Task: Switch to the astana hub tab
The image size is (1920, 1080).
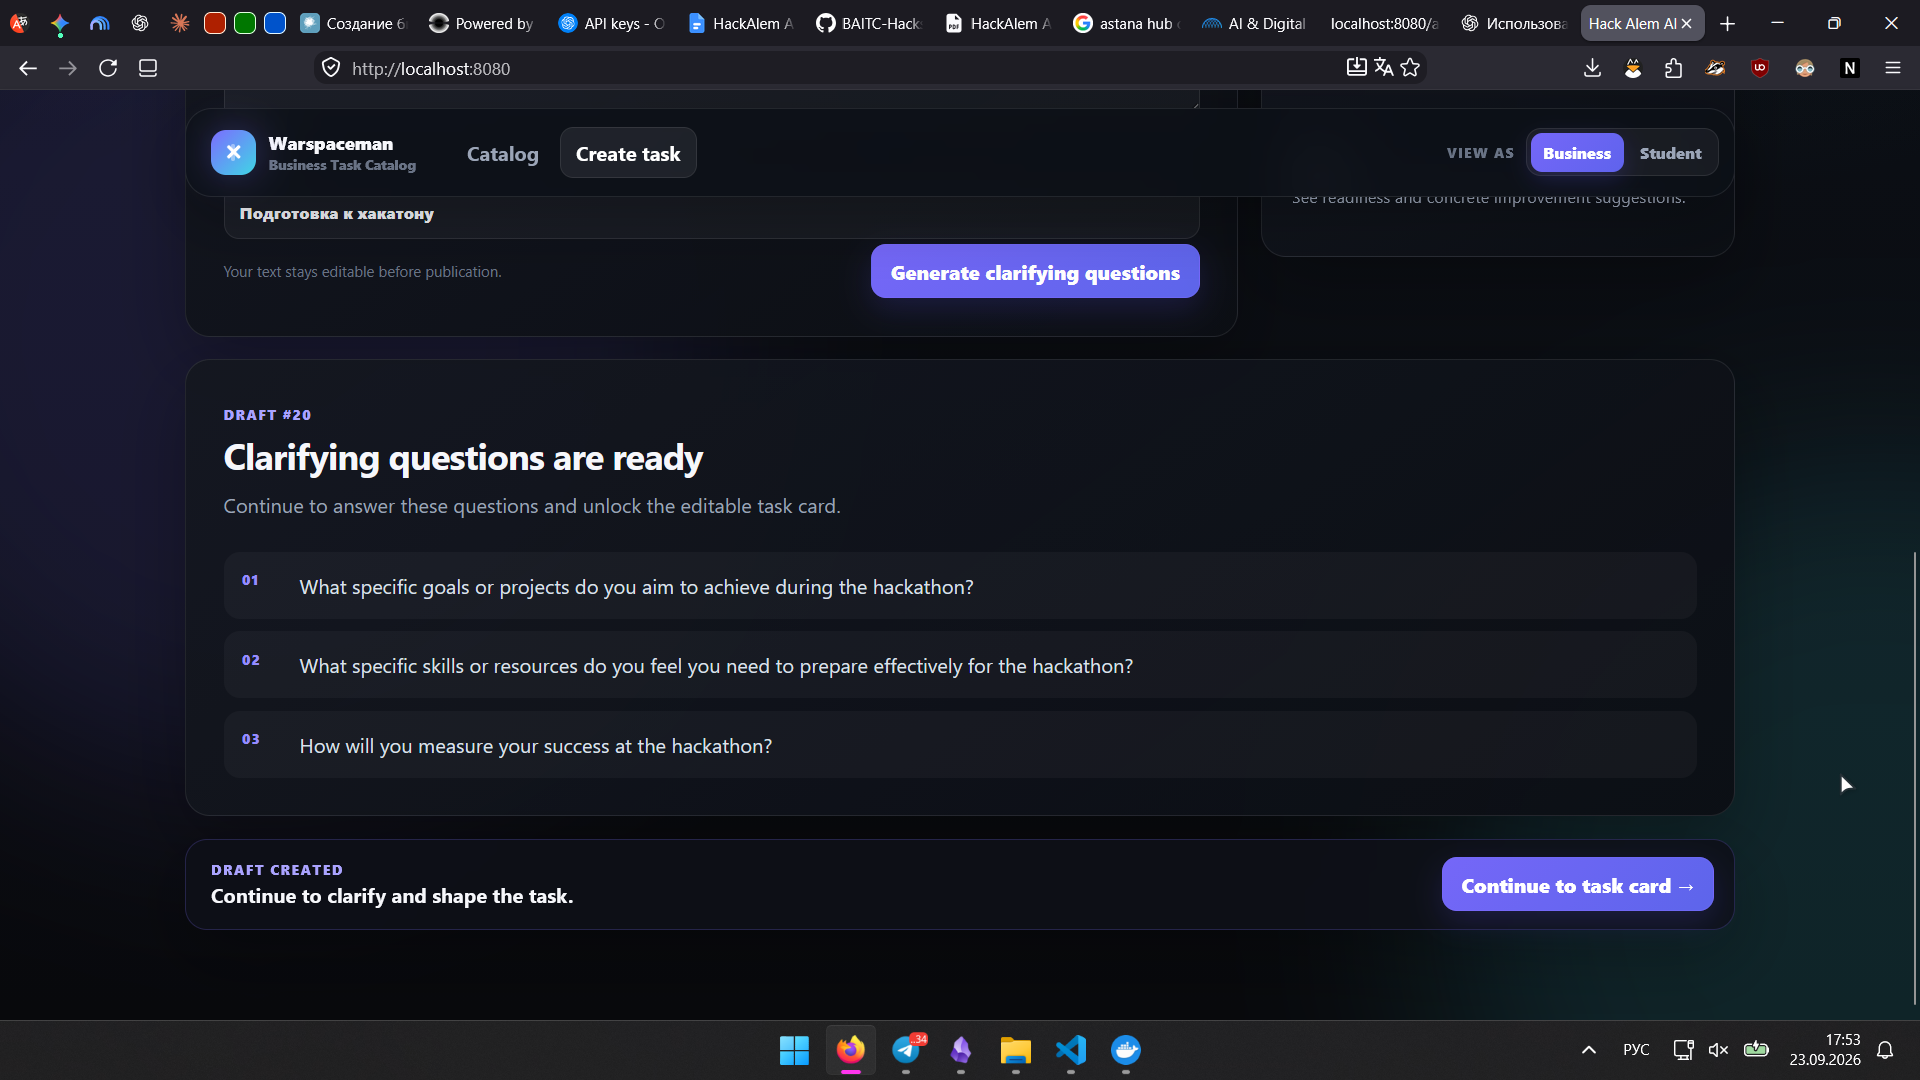Action: tap(1126, 23)
